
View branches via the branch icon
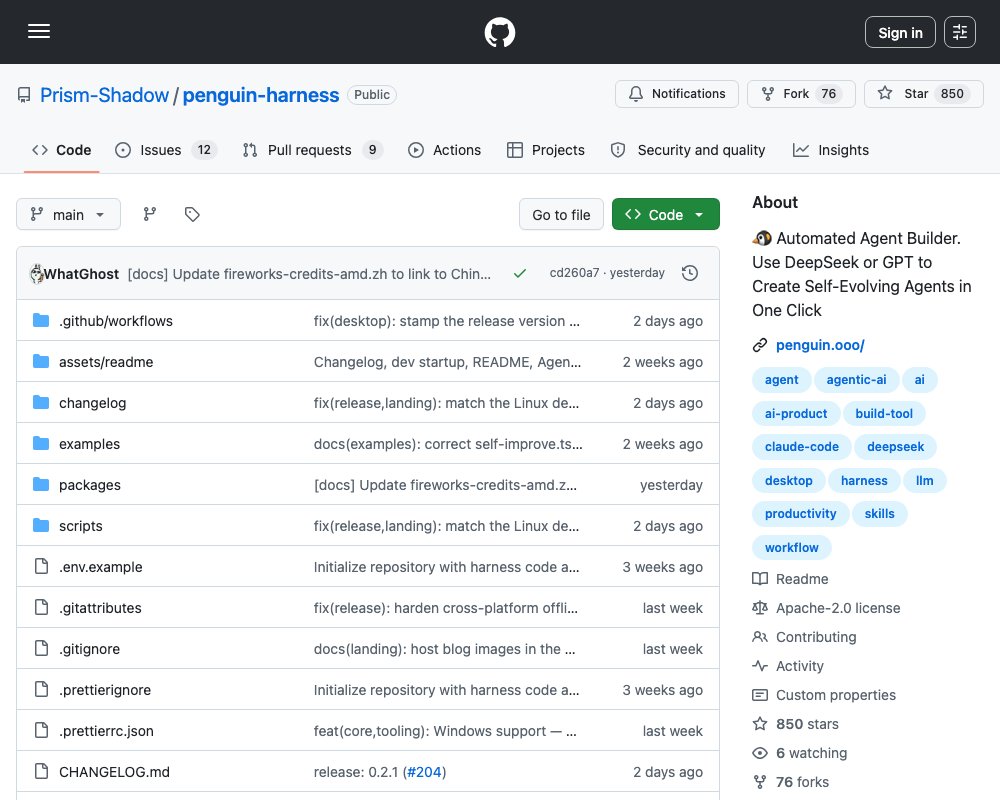[x=149, y=214]
